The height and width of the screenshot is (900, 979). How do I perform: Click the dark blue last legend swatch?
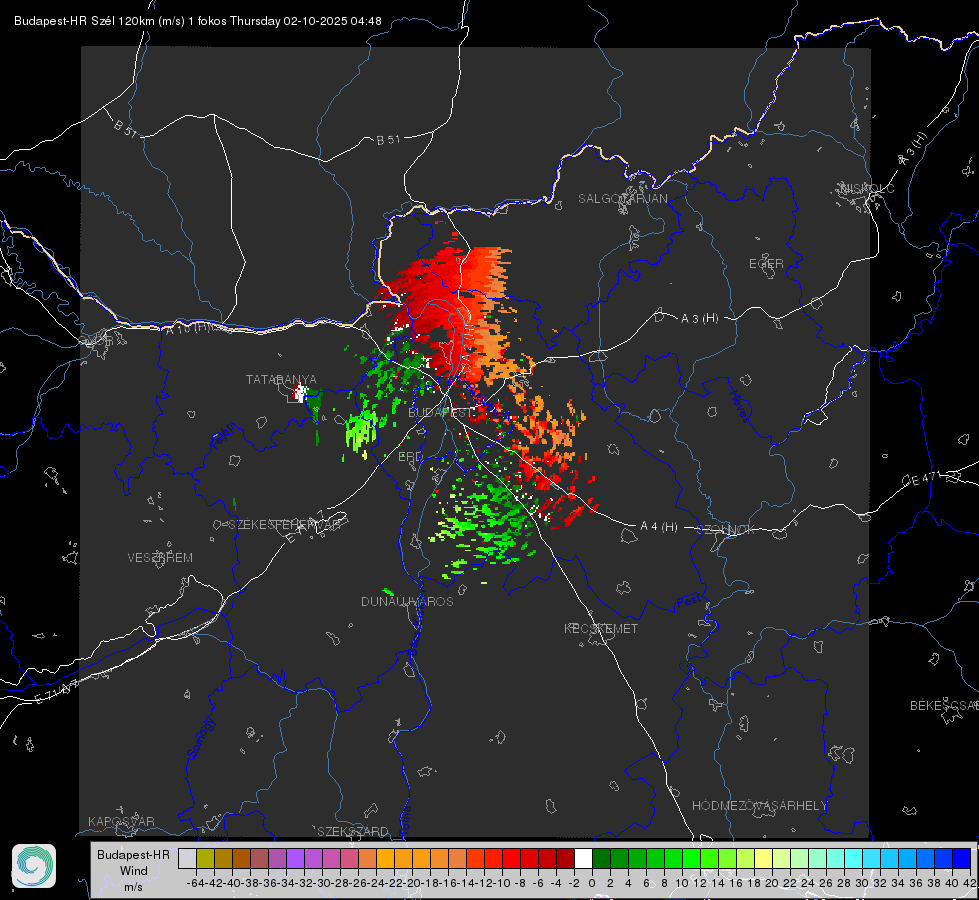coord(962,858)
